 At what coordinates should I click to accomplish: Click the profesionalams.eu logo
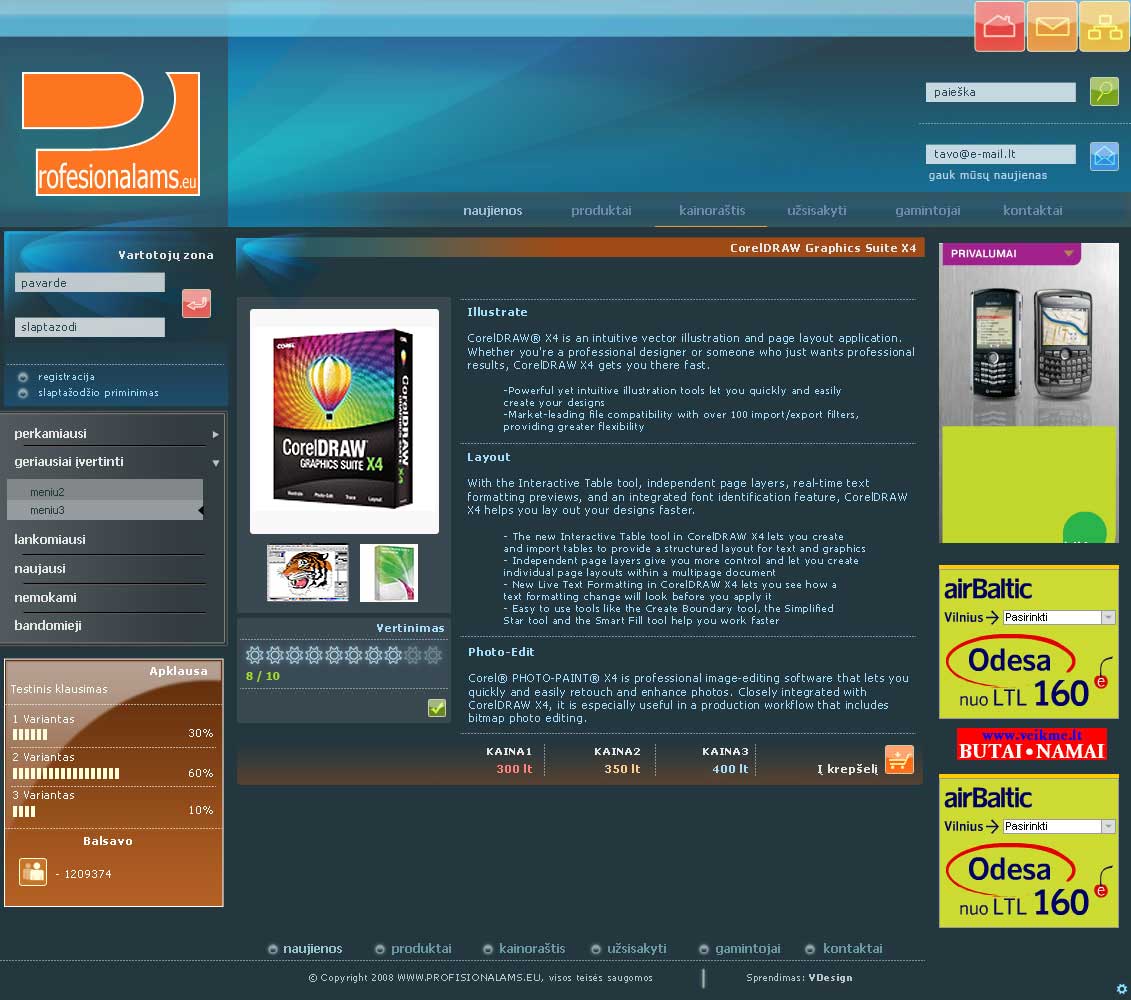tap(111, 133)
